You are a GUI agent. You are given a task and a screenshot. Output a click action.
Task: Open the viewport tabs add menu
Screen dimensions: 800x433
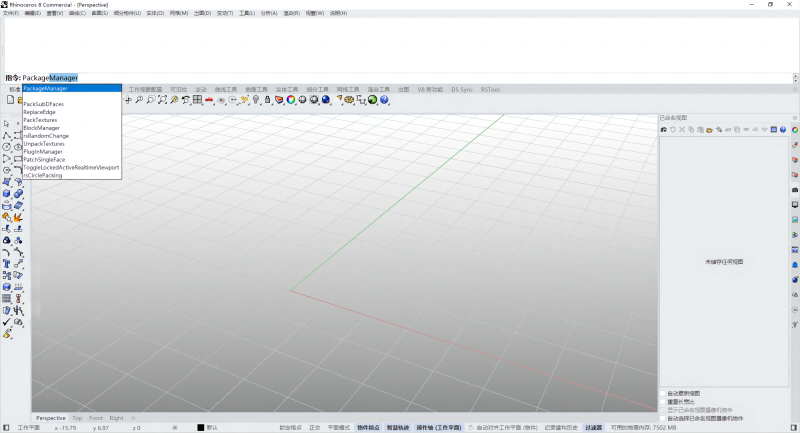[133, 417]
